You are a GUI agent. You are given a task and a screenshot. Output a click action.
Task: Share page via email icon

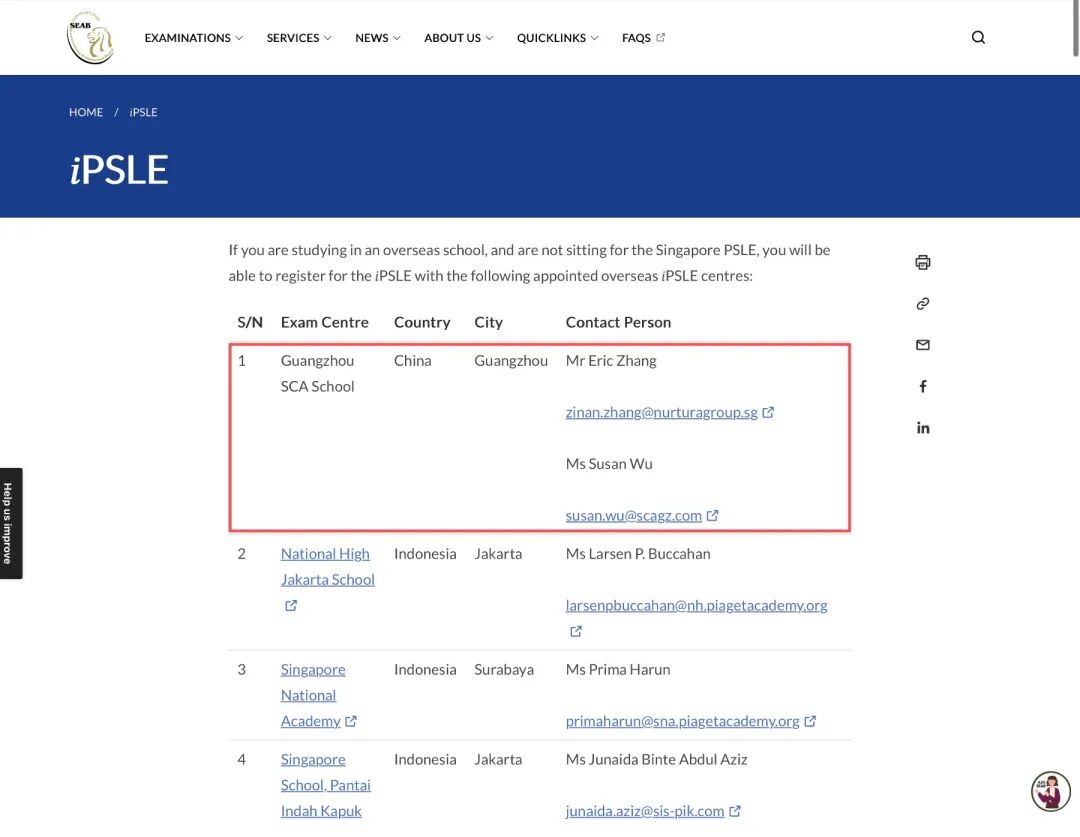pos(923,345)
